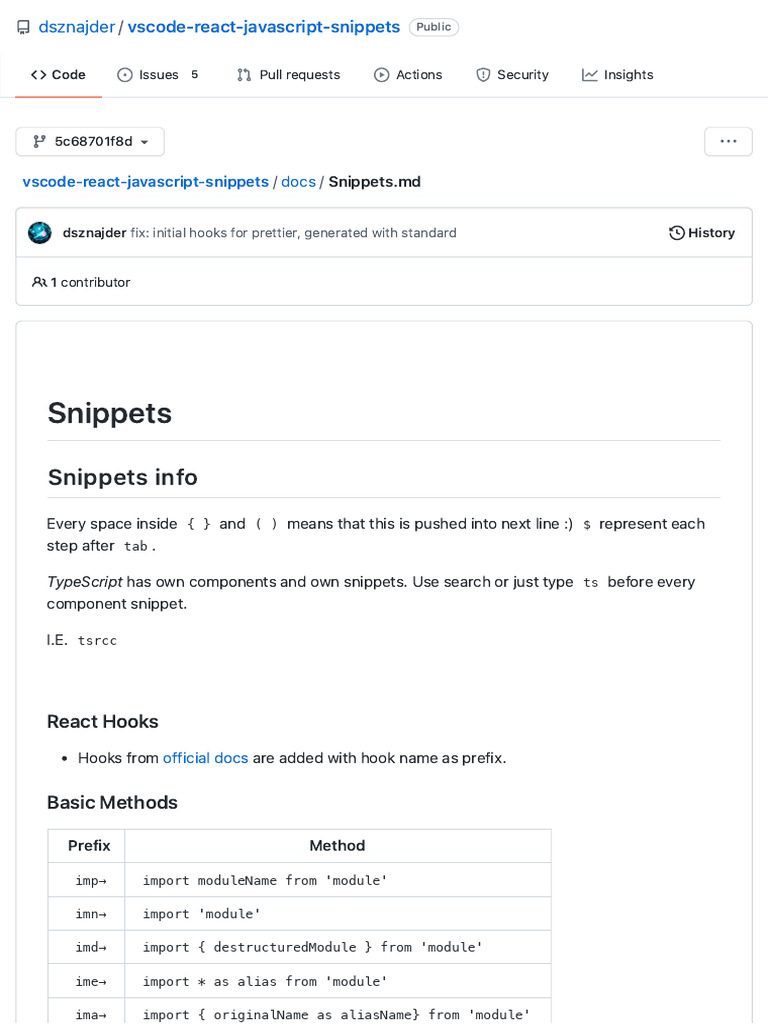Screen dimensions: 768x1024
Task: Navigate to the docs folder breadcrumb
Action: 298,182
